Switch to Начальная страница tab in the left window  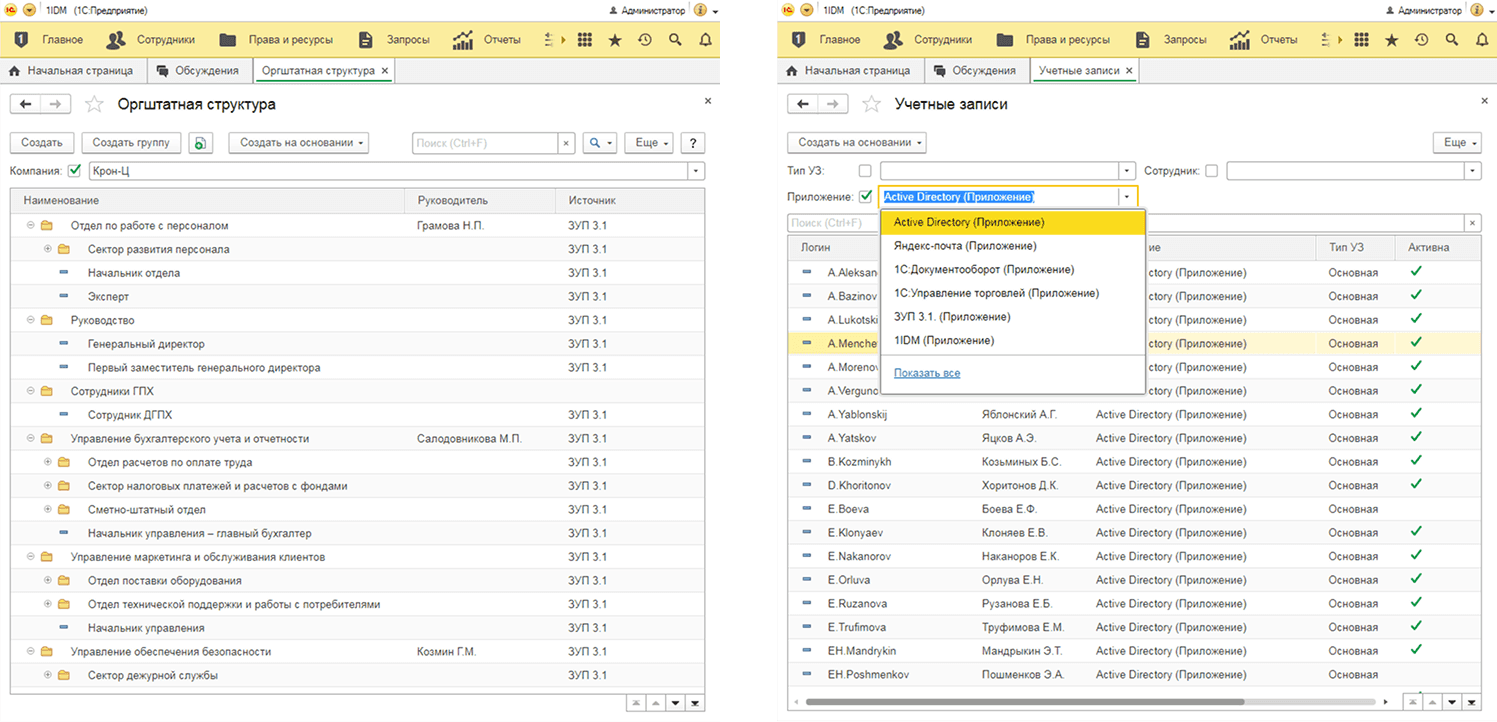click(x=72, y=71)
